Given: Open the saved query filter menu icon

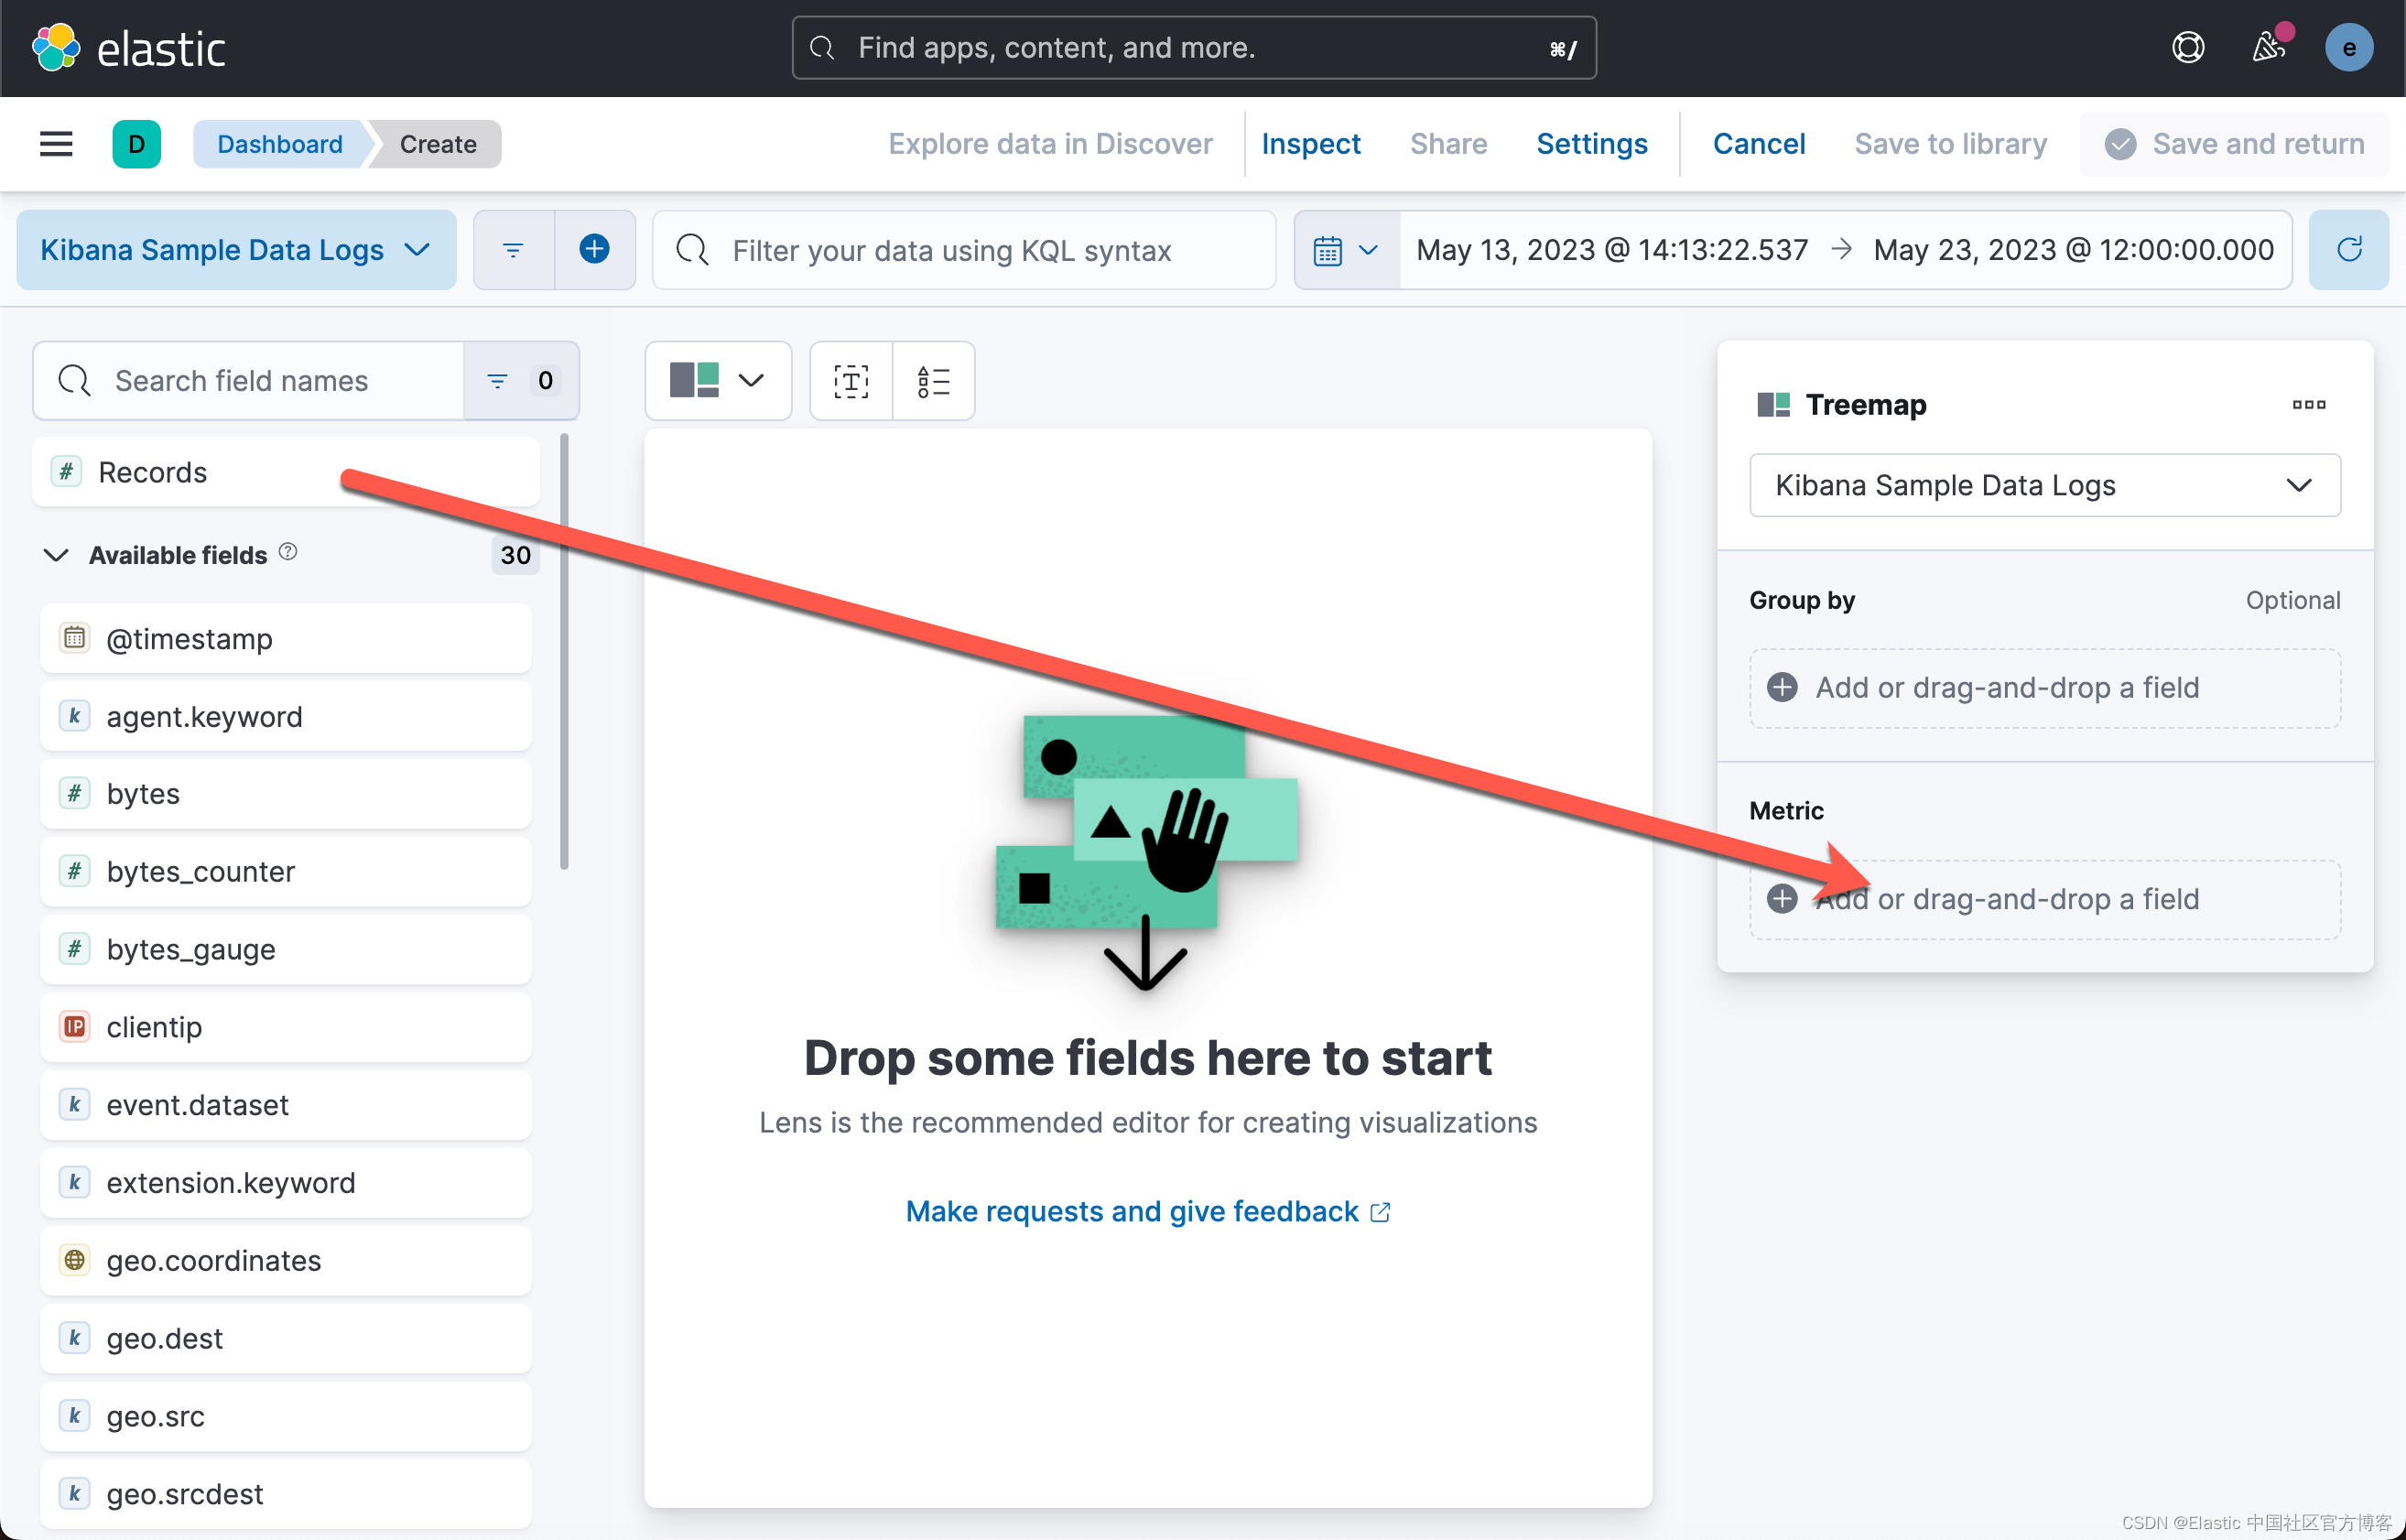Looking at the screenshot, I should tap(513, 250).
